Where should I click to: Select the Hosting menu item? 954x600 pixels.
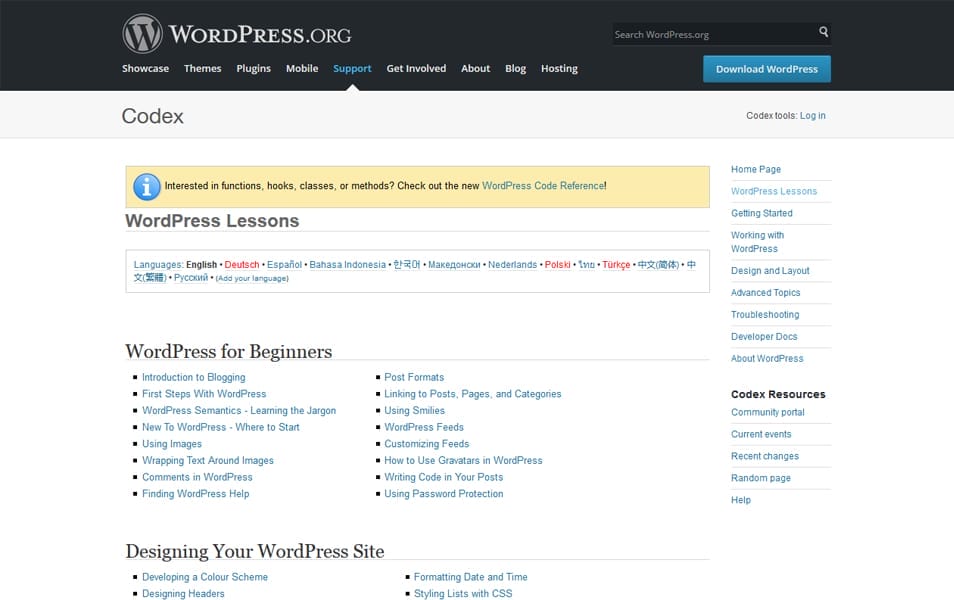pos(559,68)
